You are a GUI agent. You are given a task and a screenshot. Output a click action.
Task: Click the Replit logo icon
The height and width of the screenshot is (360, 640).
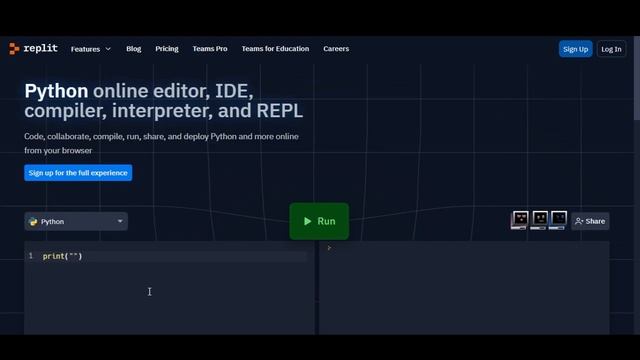pyautogui.click(x=14, y=49)
